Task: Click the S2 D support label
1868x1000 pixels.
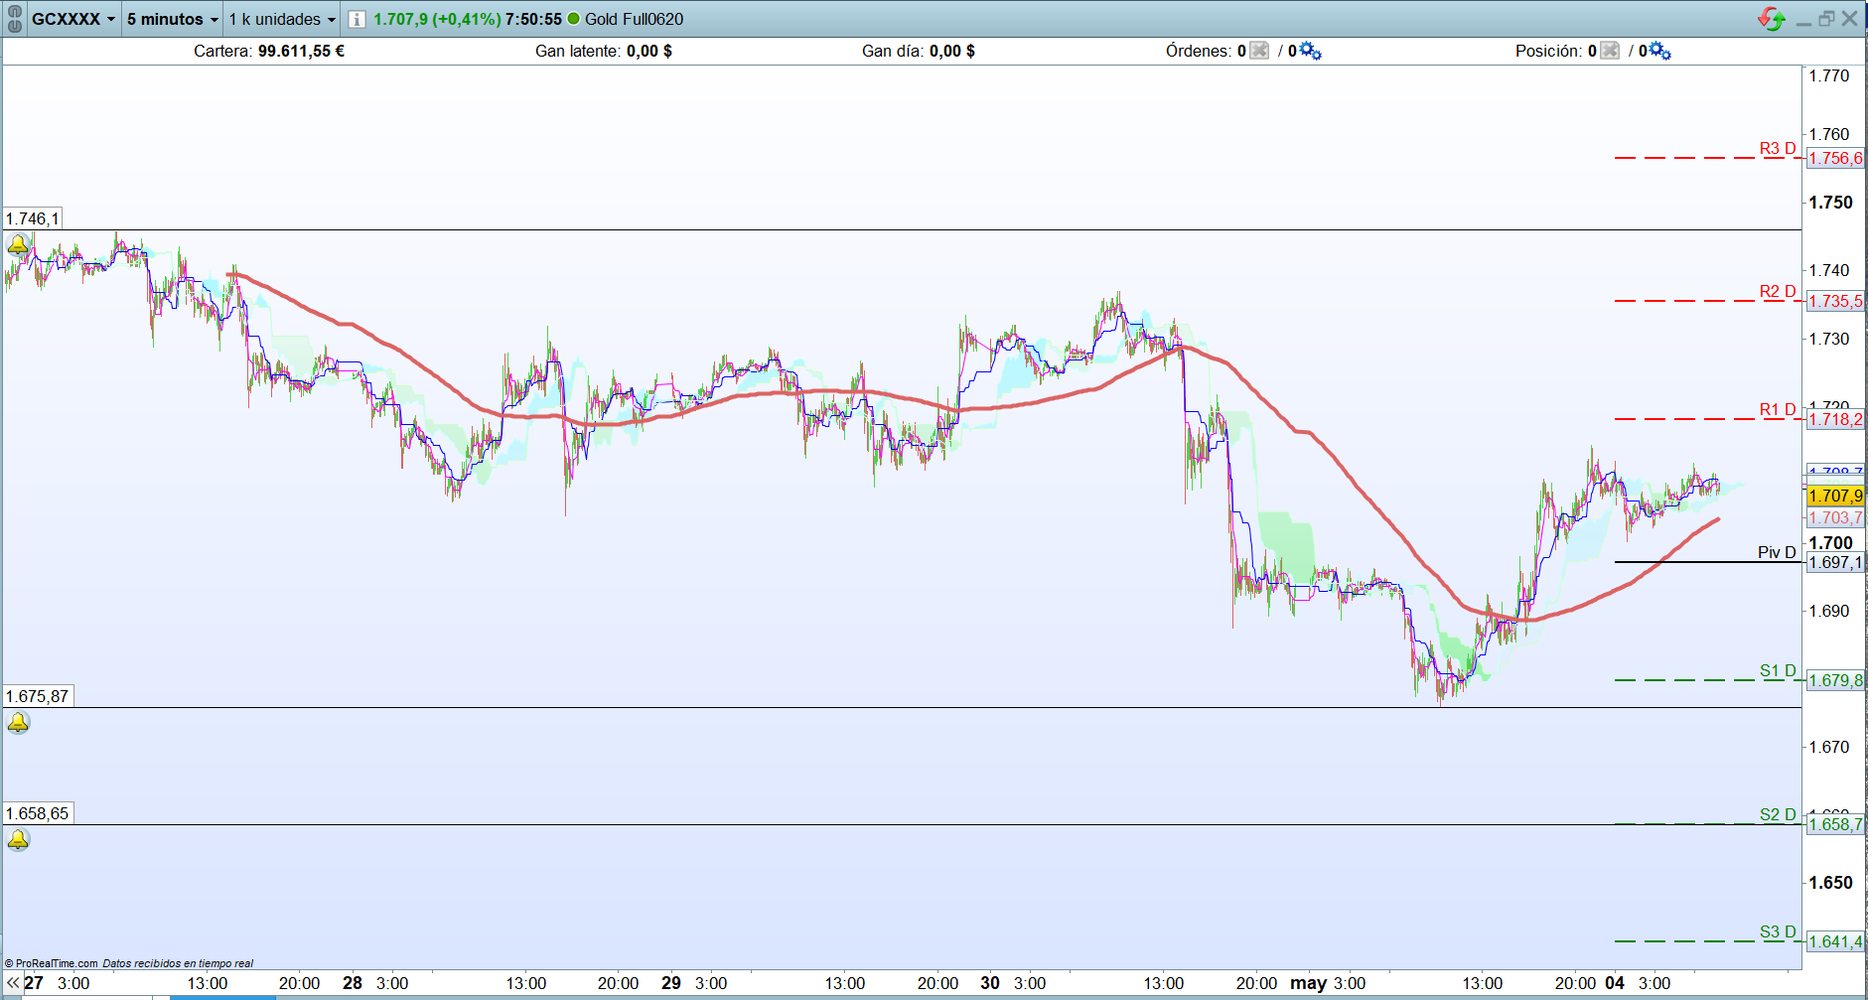Action: point(1778,815)
